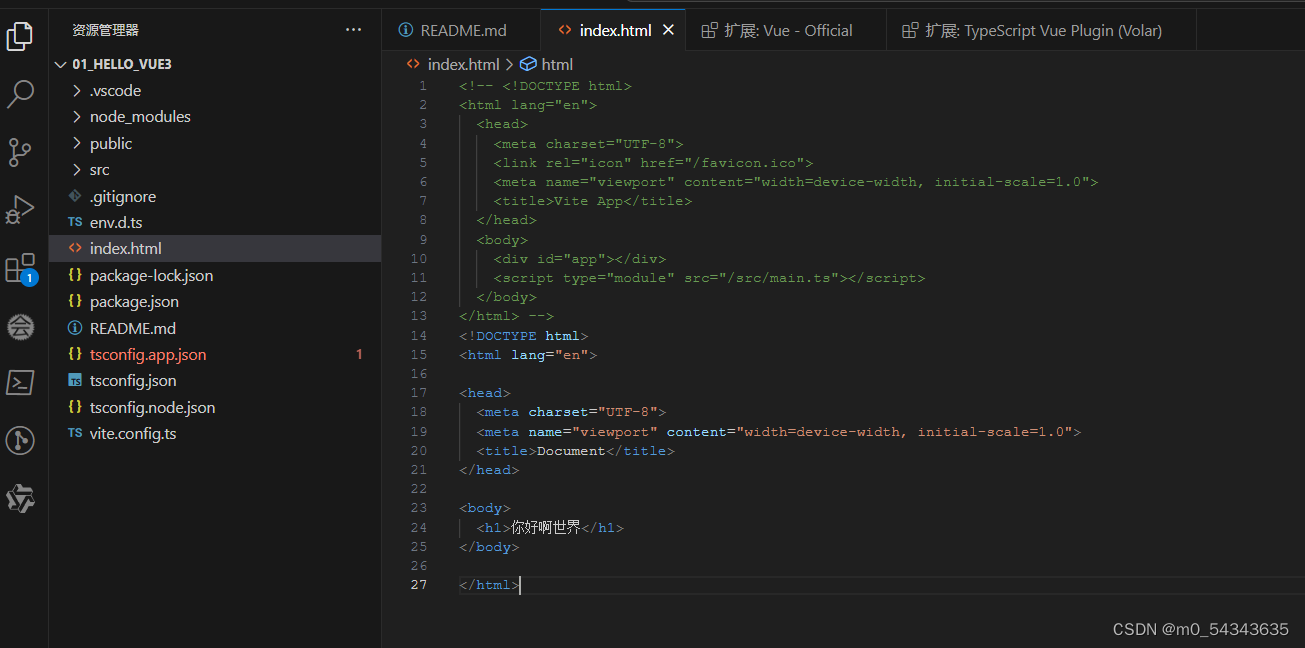1305x648 pixels.
Task: Open the Source Control view
Action: (x=21, y=152)
